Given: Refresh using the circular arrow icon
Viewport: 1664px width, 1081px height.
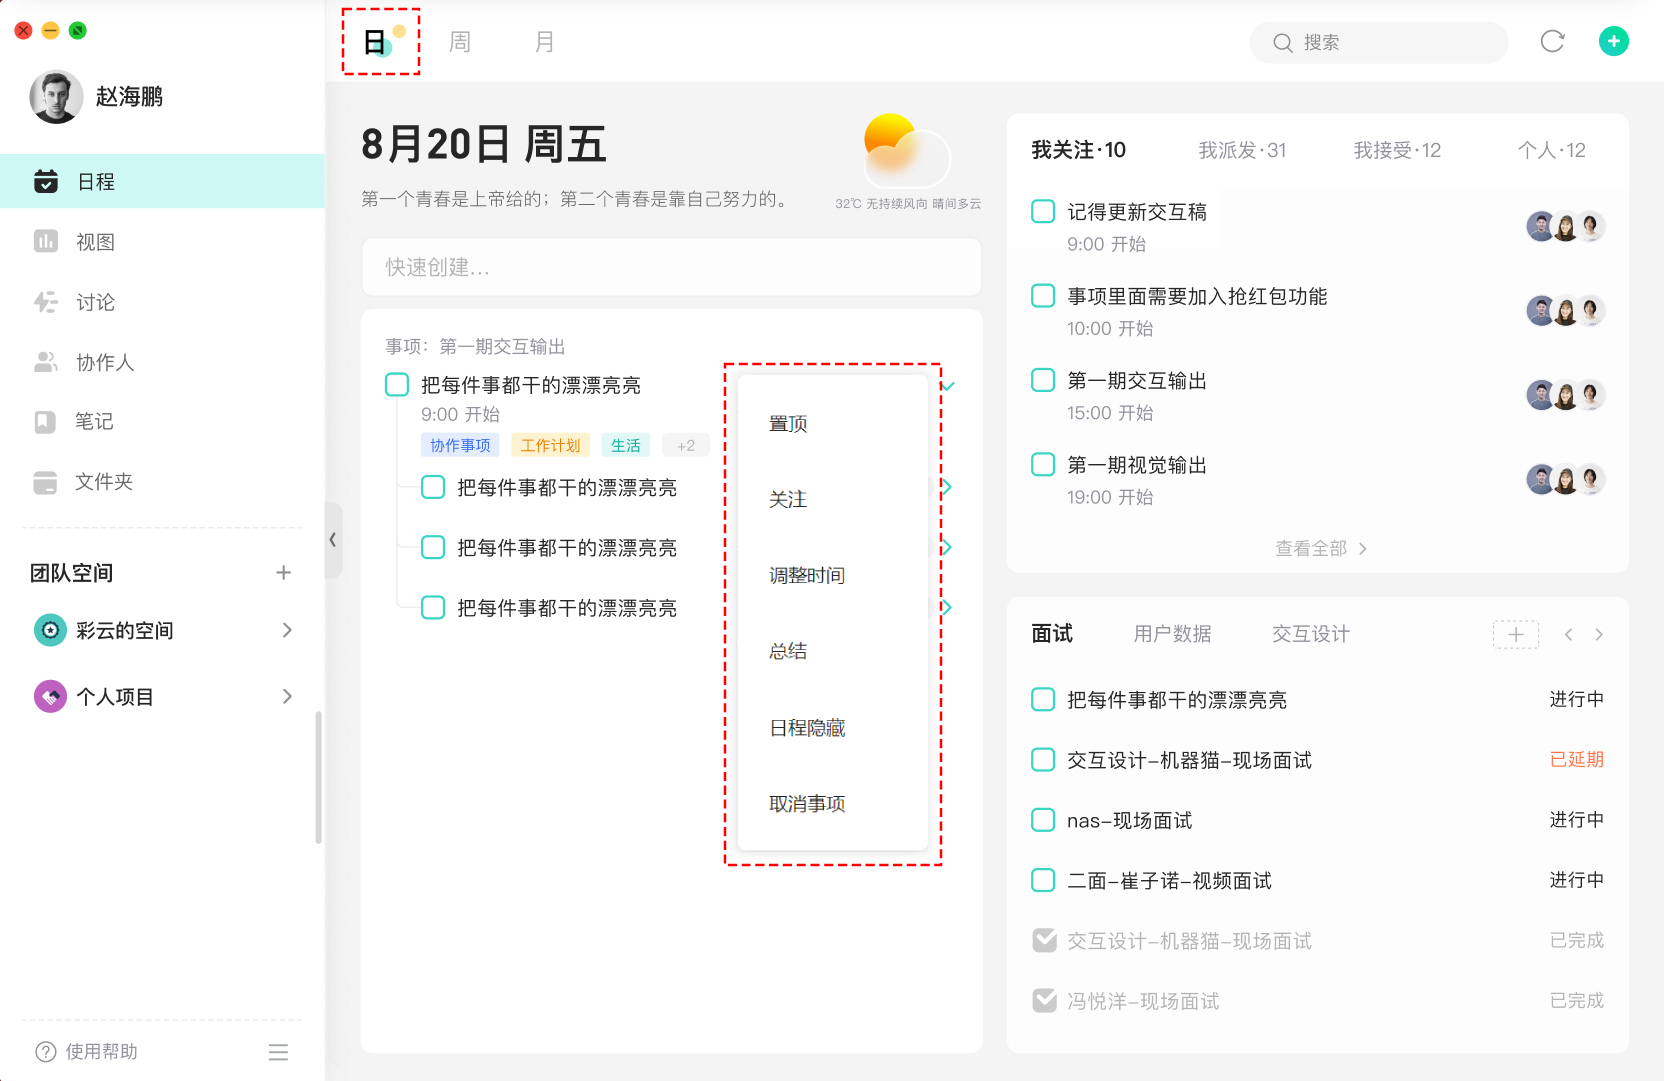Looking at the screenshot, I should (1552, 41).
